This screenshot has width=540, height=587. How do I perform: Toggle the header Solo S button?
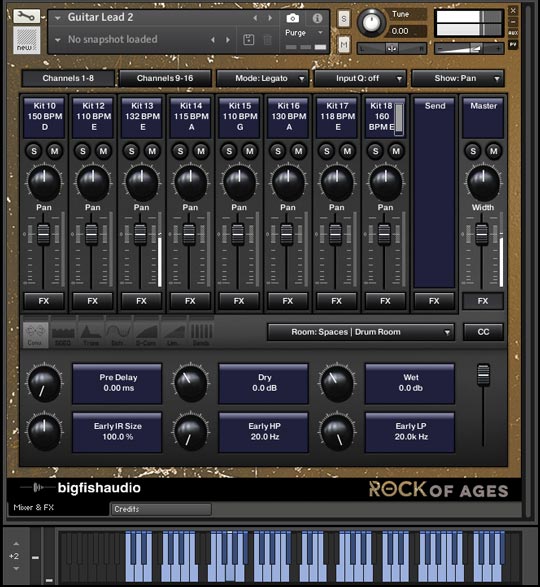(344, 18)
